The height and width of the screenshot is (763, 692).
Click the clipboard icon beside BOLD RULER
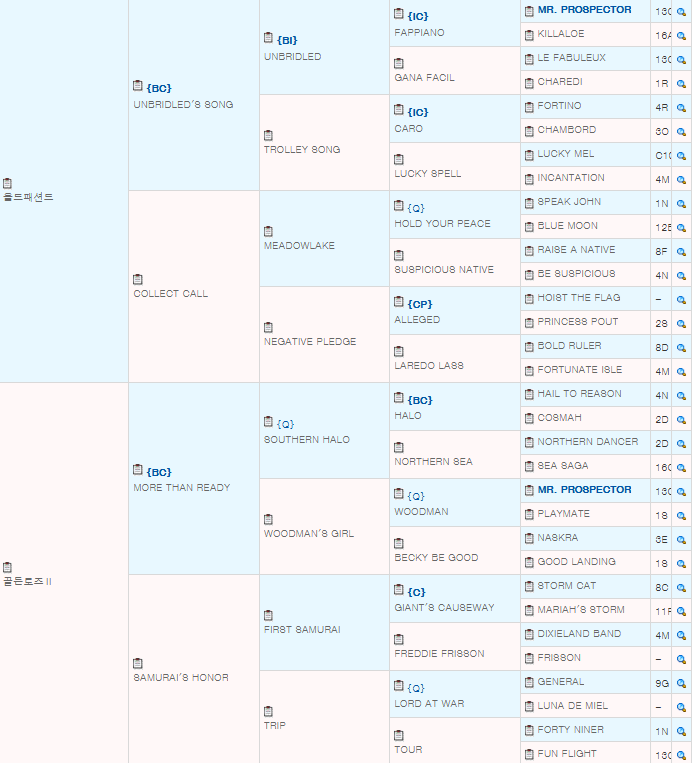click(529, 347)
